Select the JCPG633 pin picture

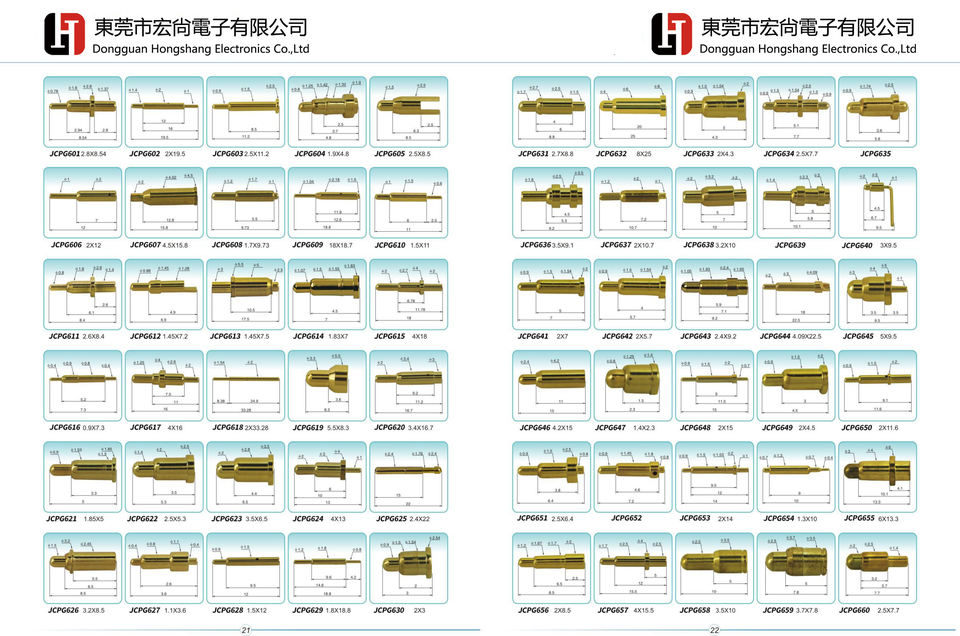tap(714, 112)
